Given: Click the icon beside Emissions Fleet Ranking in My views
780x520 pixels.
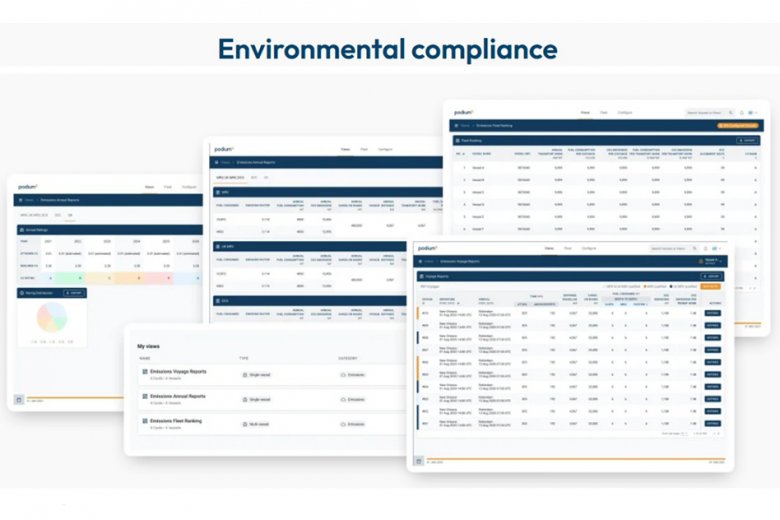Looking at the screenshot, I should [145, 423].
